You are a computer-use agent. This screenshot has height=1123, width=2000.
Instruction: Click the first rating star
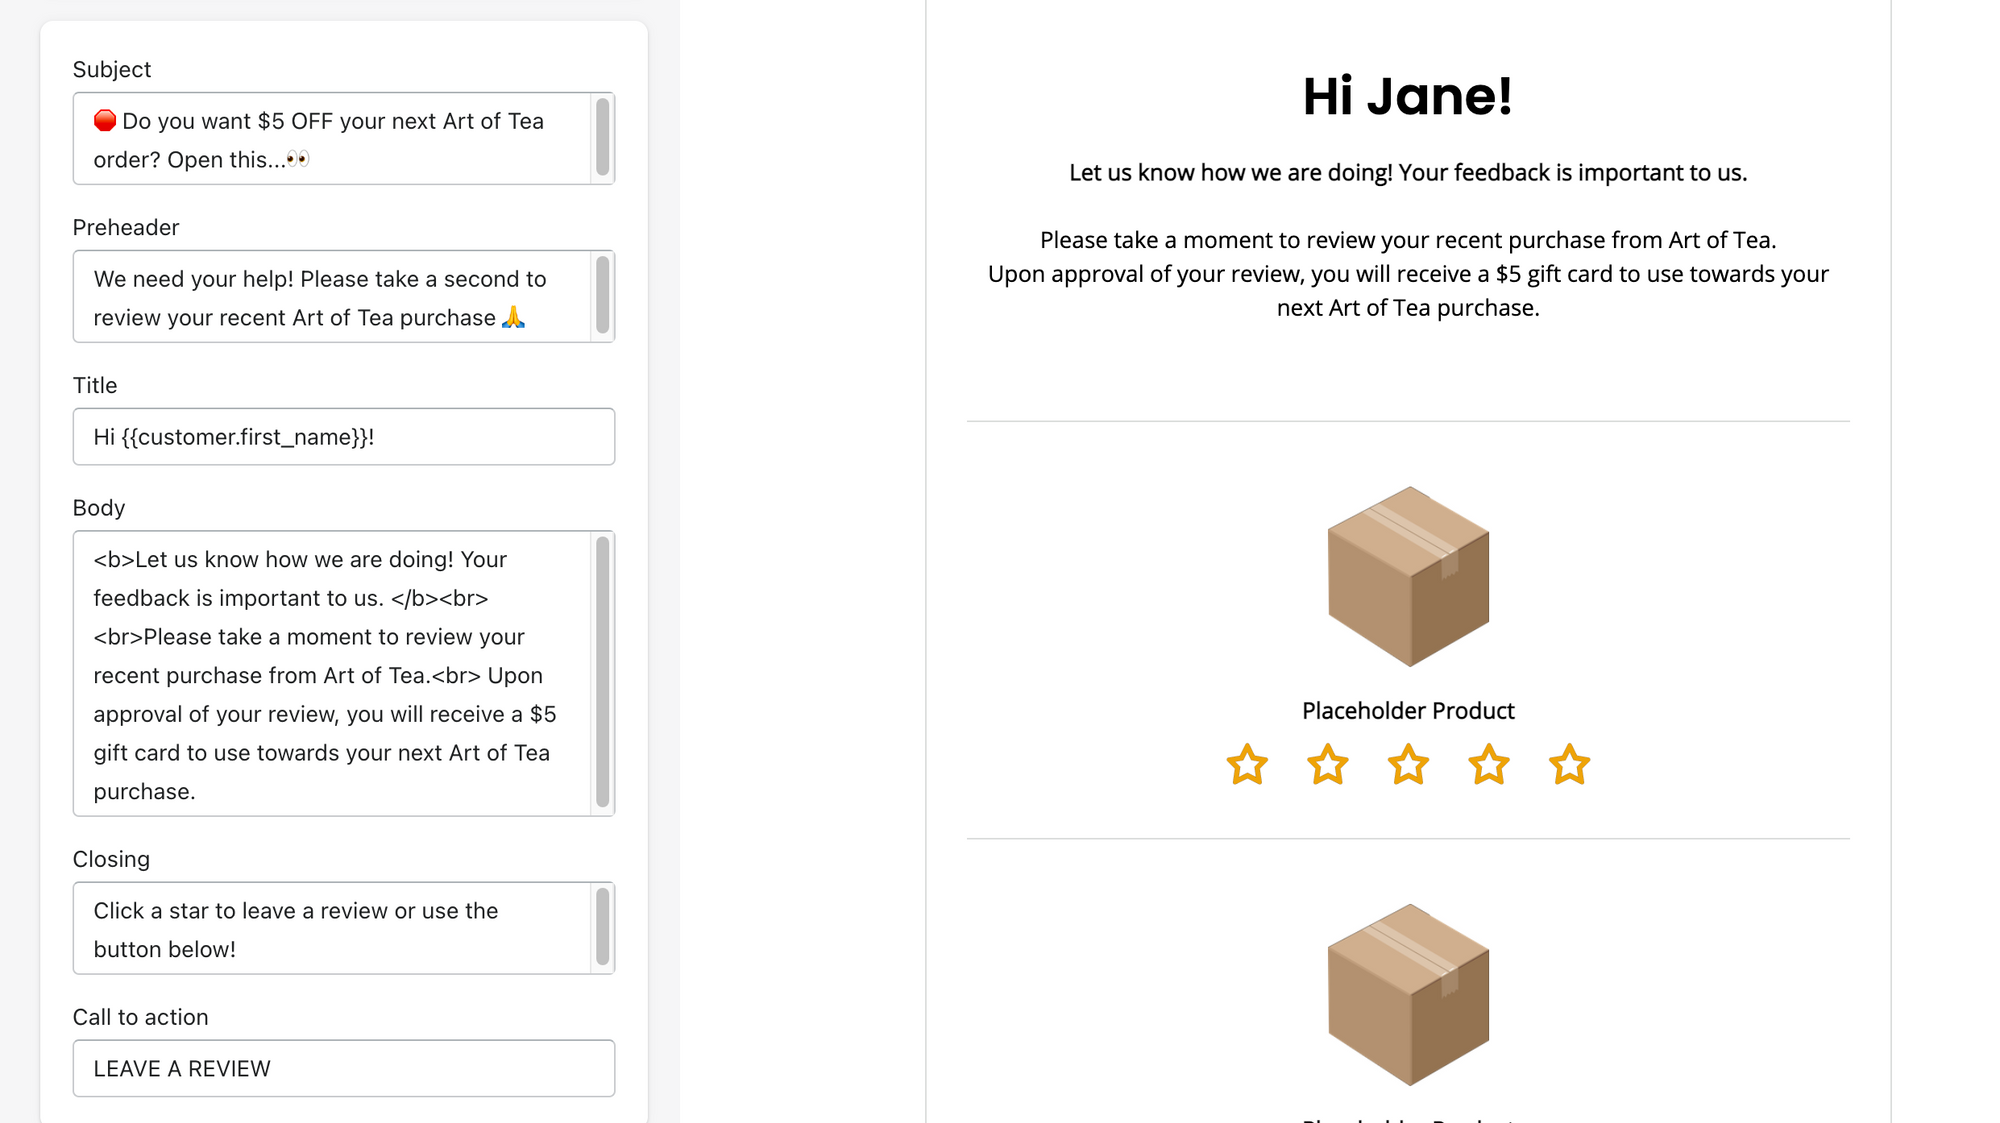[1247, 765]
